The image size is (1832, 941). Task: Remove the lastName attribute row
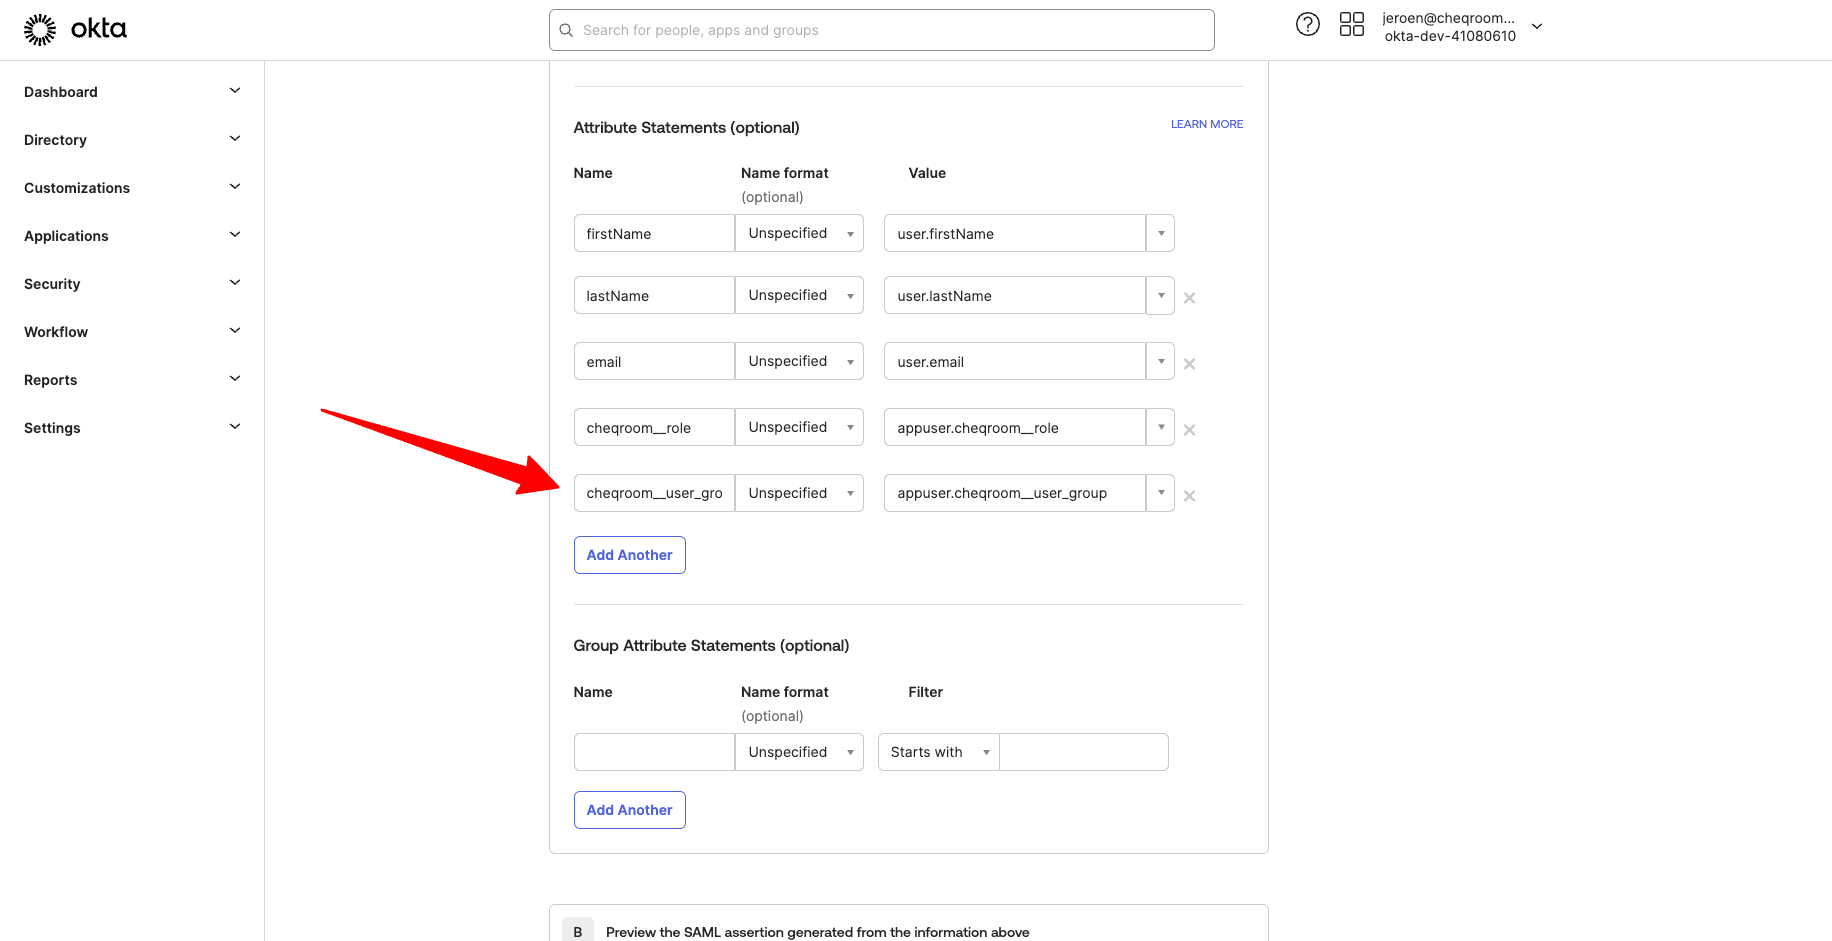[x=1189, y=298]
